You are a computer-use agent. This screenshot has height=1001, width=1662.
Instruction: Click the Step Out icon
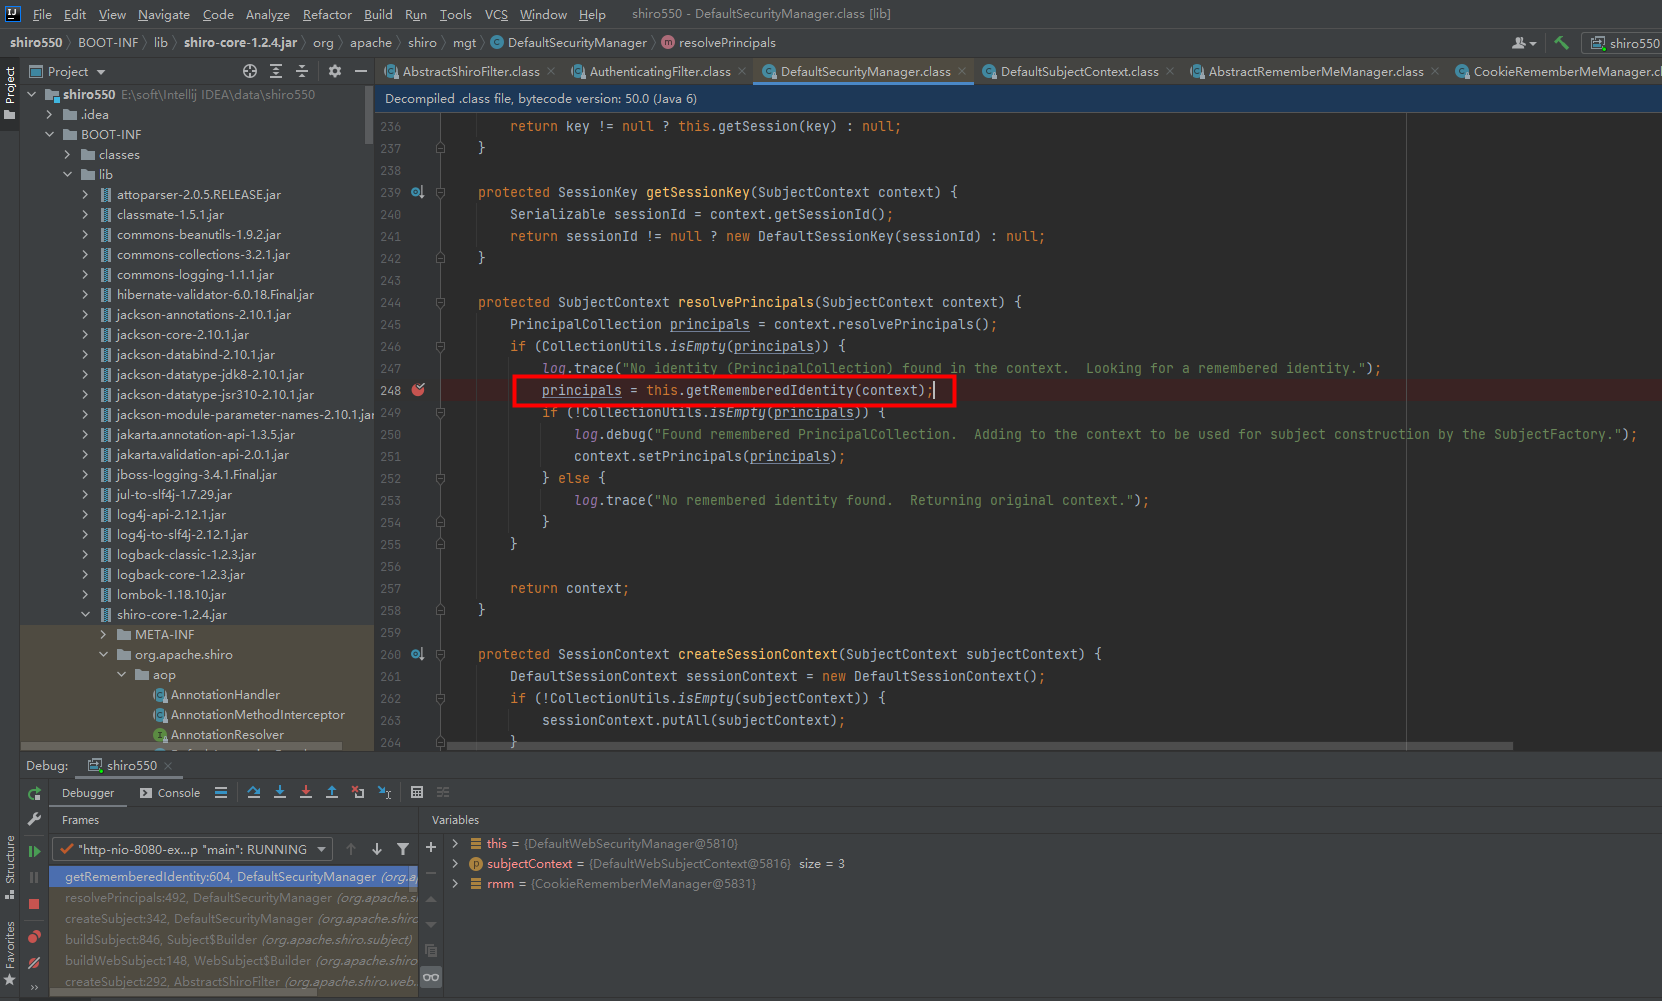pyautogui.click(x=332, y=792)
